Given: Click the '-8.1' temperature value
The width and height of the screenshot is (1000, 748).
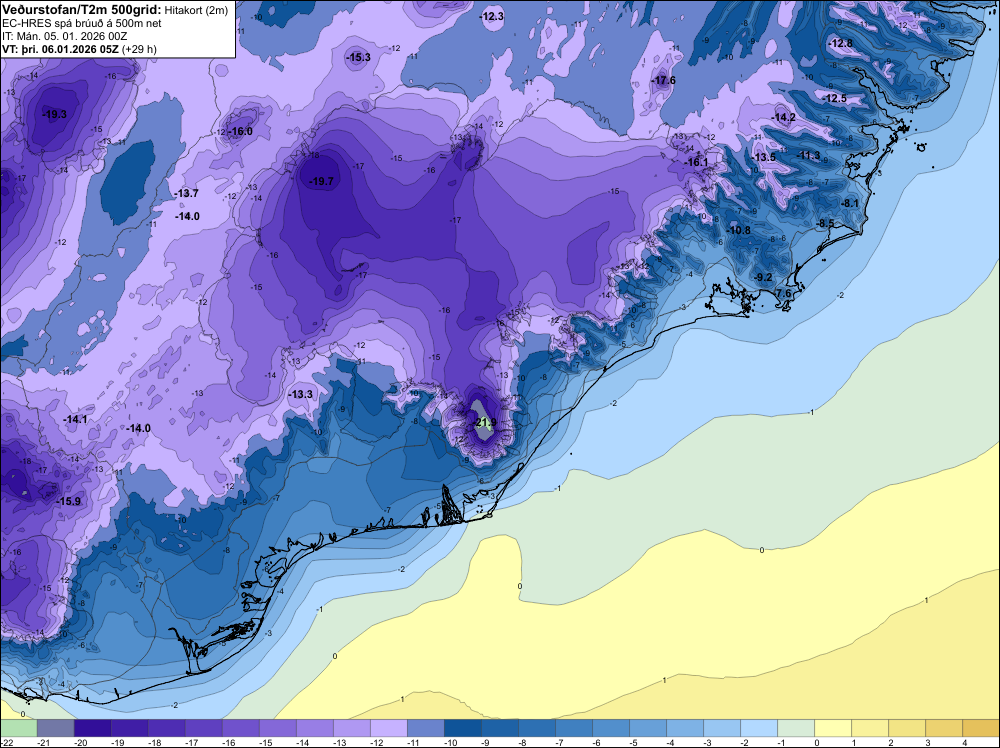Looking at the screenshot, I should coord(849,203).
